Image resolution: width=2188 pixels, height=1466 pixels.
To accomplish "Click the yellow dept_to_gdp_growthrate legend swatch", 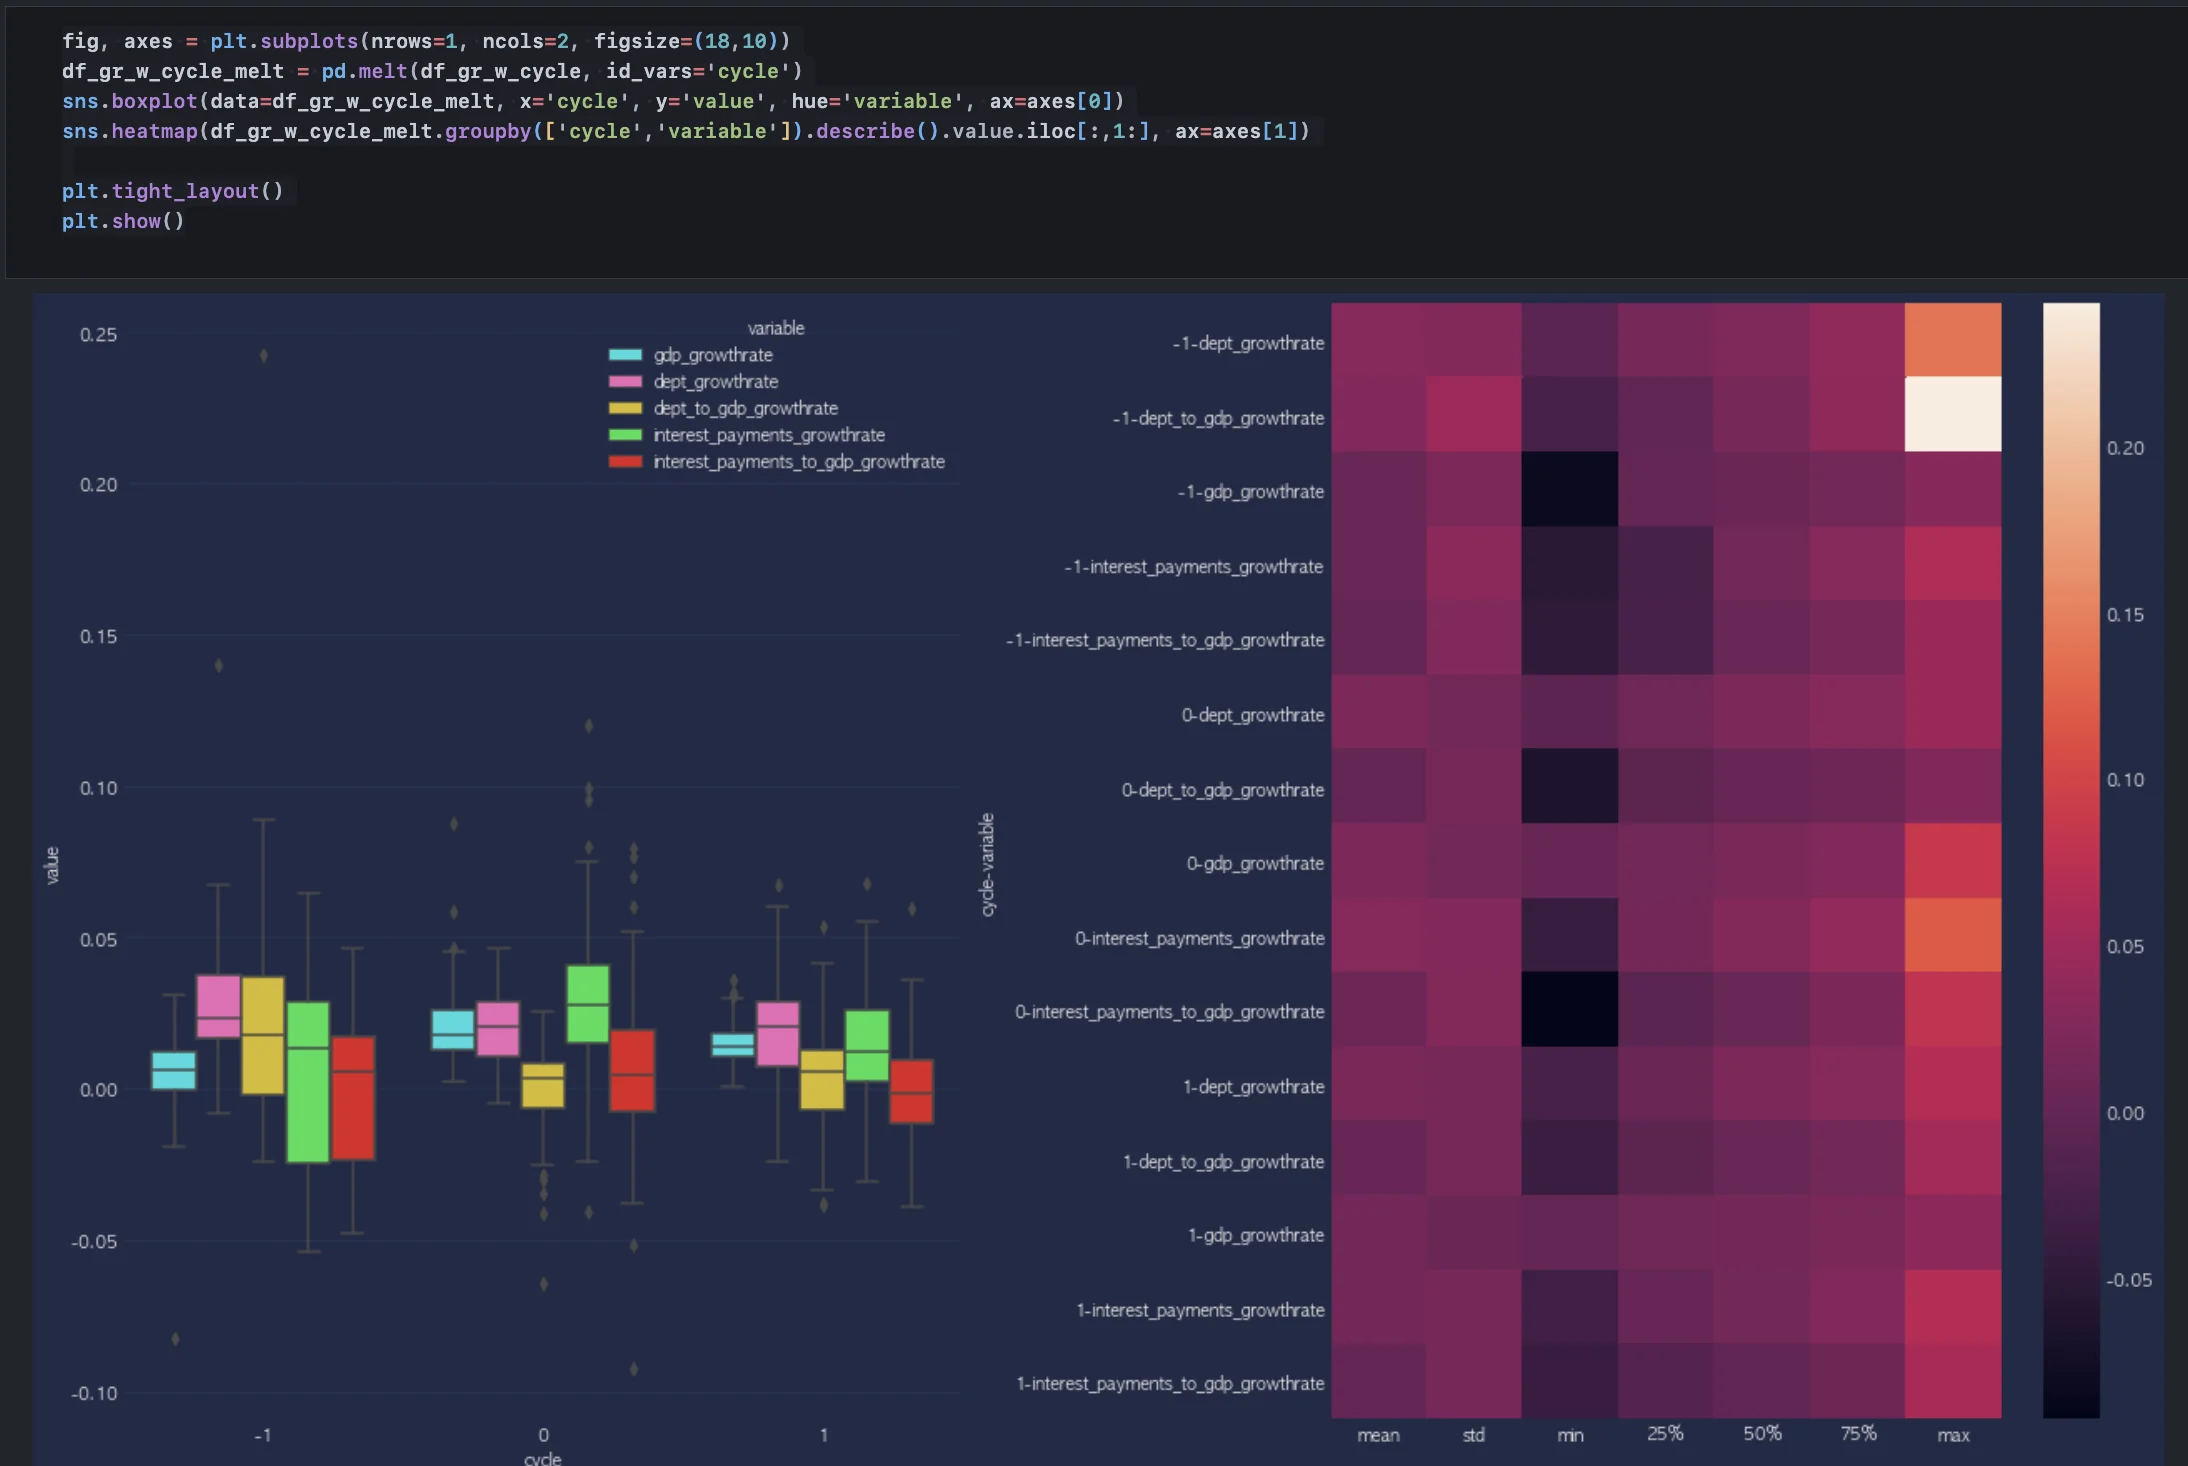I will point(625,408).
